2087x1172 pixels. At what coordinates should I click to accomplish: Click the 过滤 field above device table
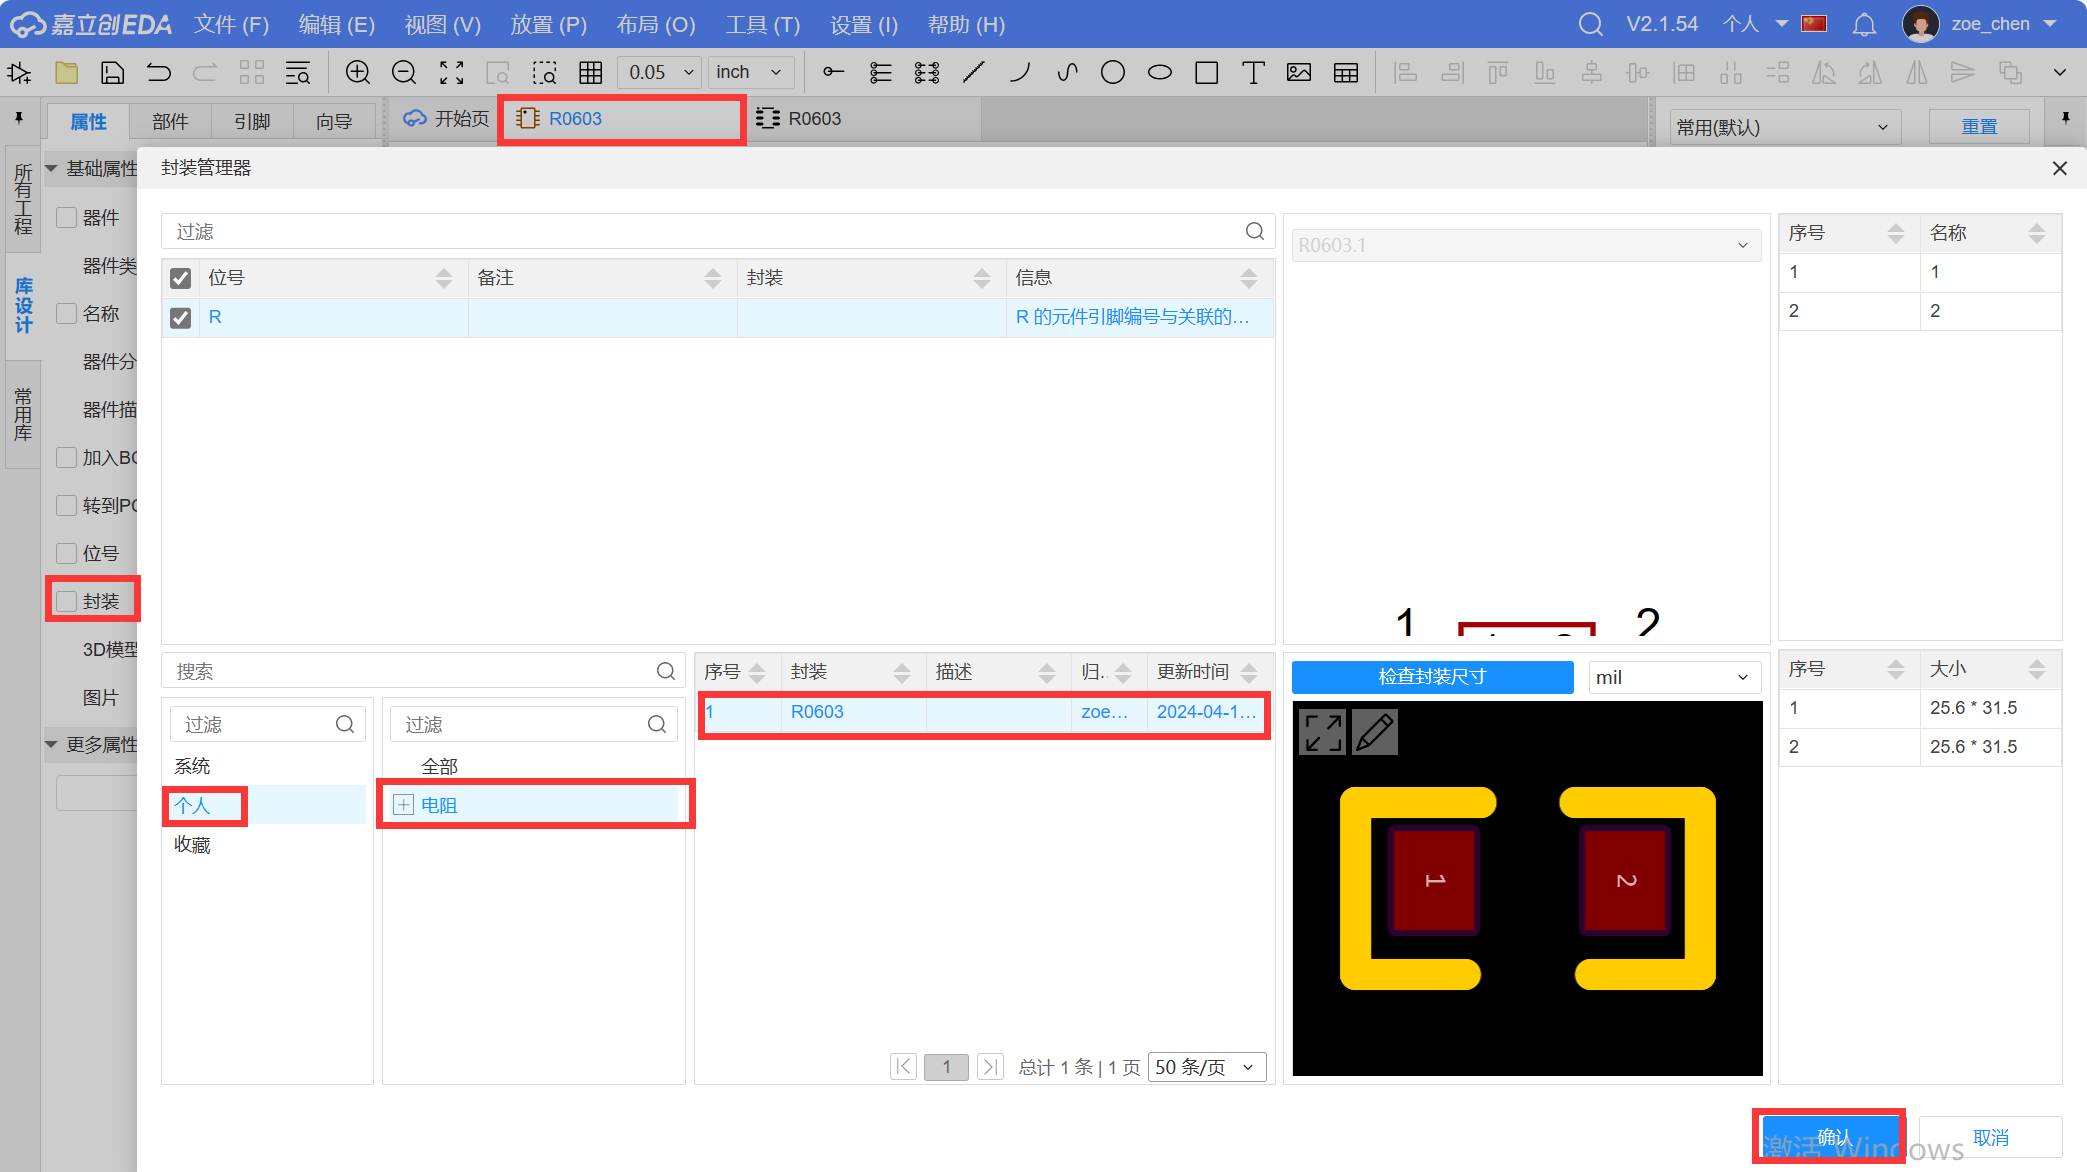pos(717,231)
